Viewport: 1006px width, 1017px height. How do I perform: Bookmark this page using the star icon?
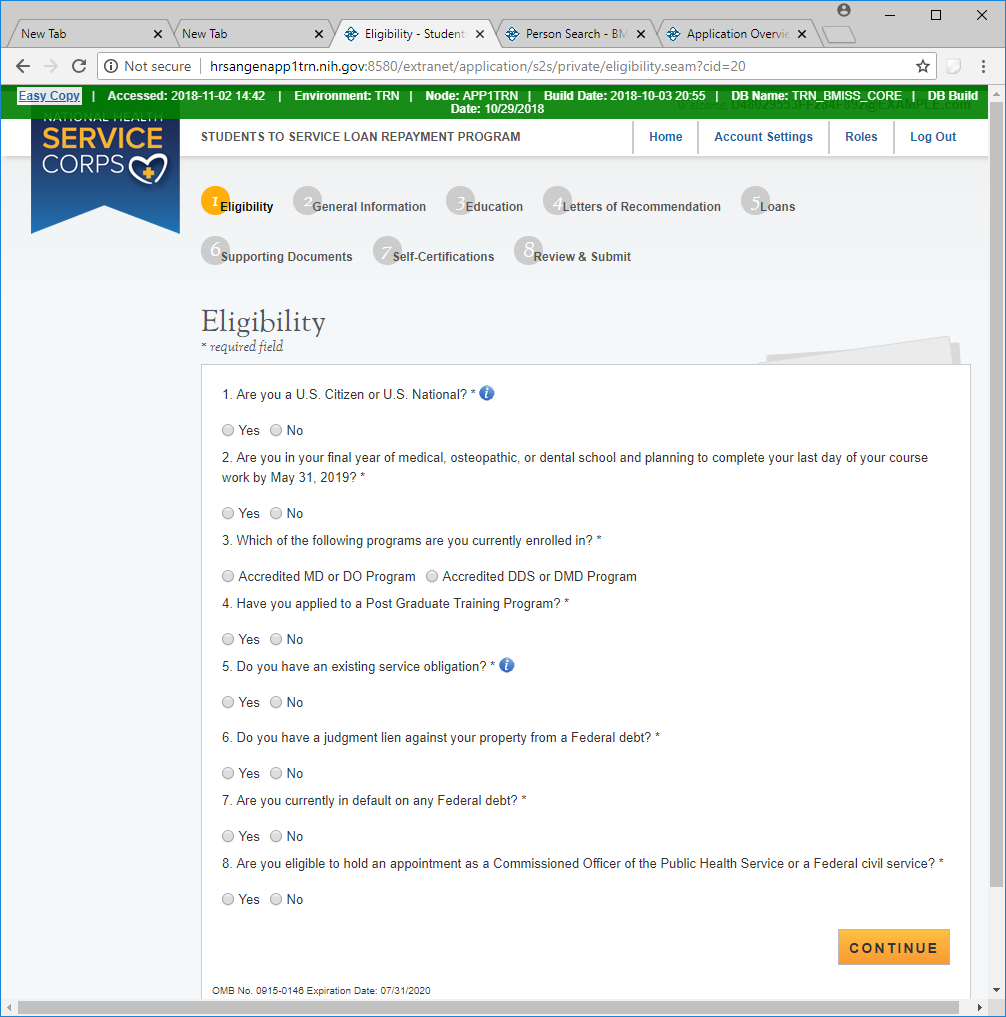pos(922,66)
